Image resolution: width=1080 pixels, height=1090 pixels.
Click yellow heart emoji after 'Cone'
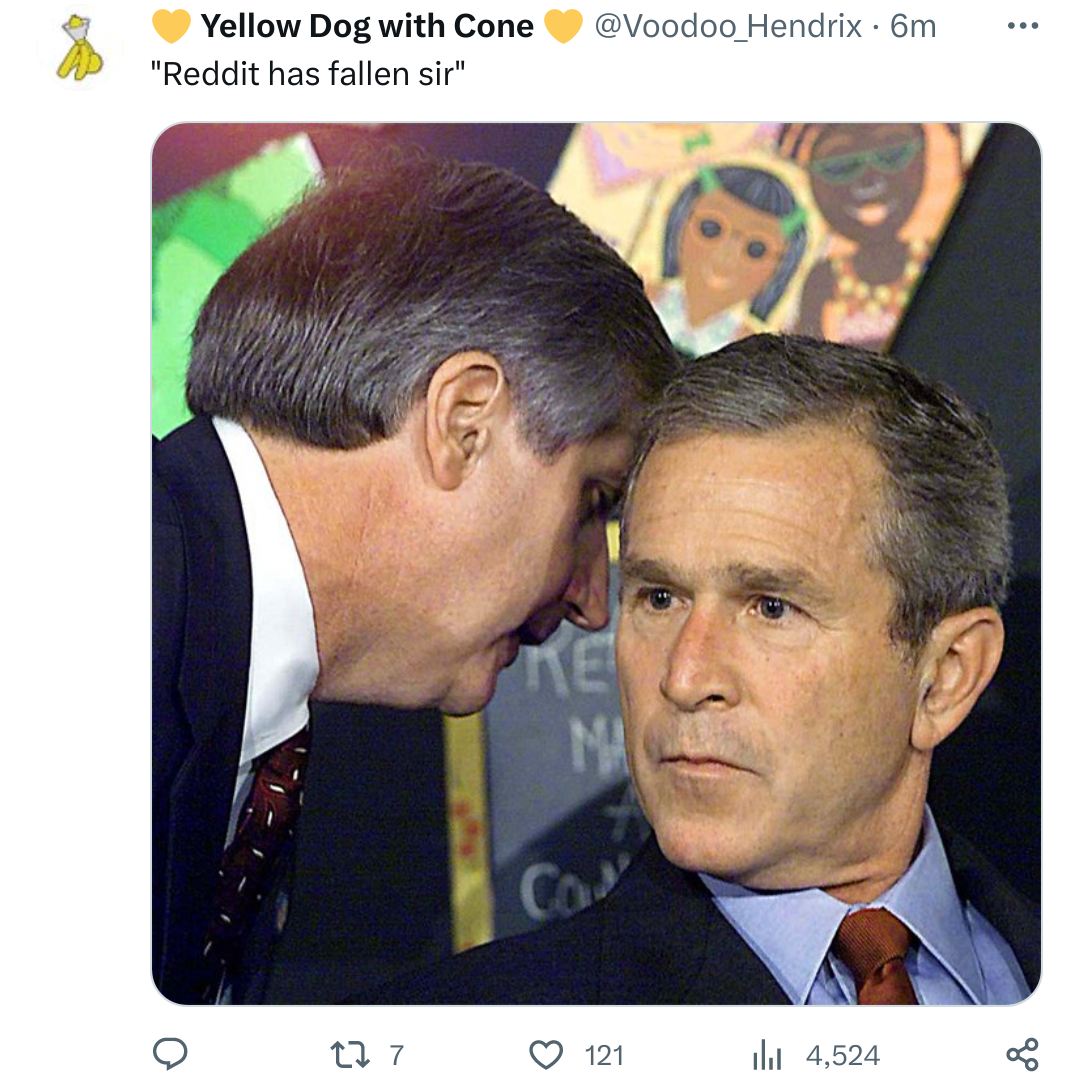pyautogui.click(x=564, y=27)
